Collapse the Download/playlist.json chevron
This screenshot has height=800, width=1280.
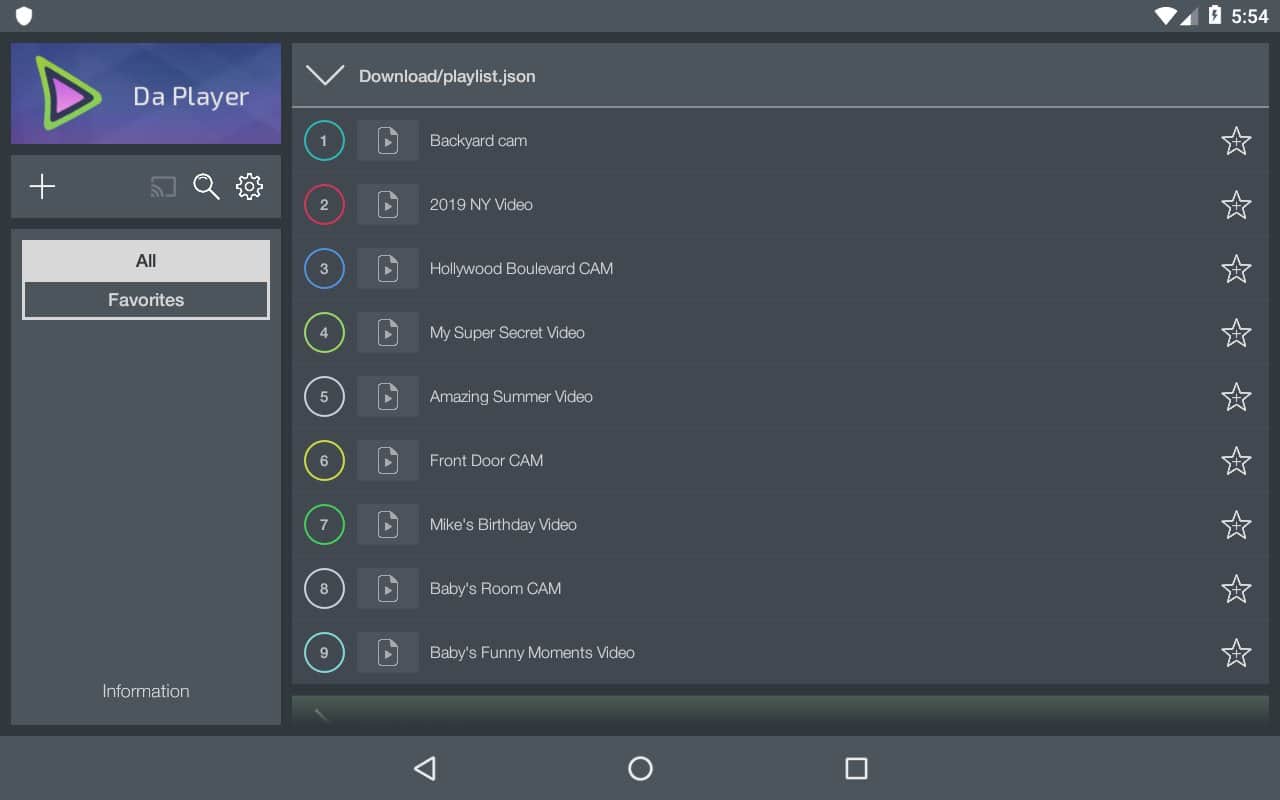(x=325, y=76)
